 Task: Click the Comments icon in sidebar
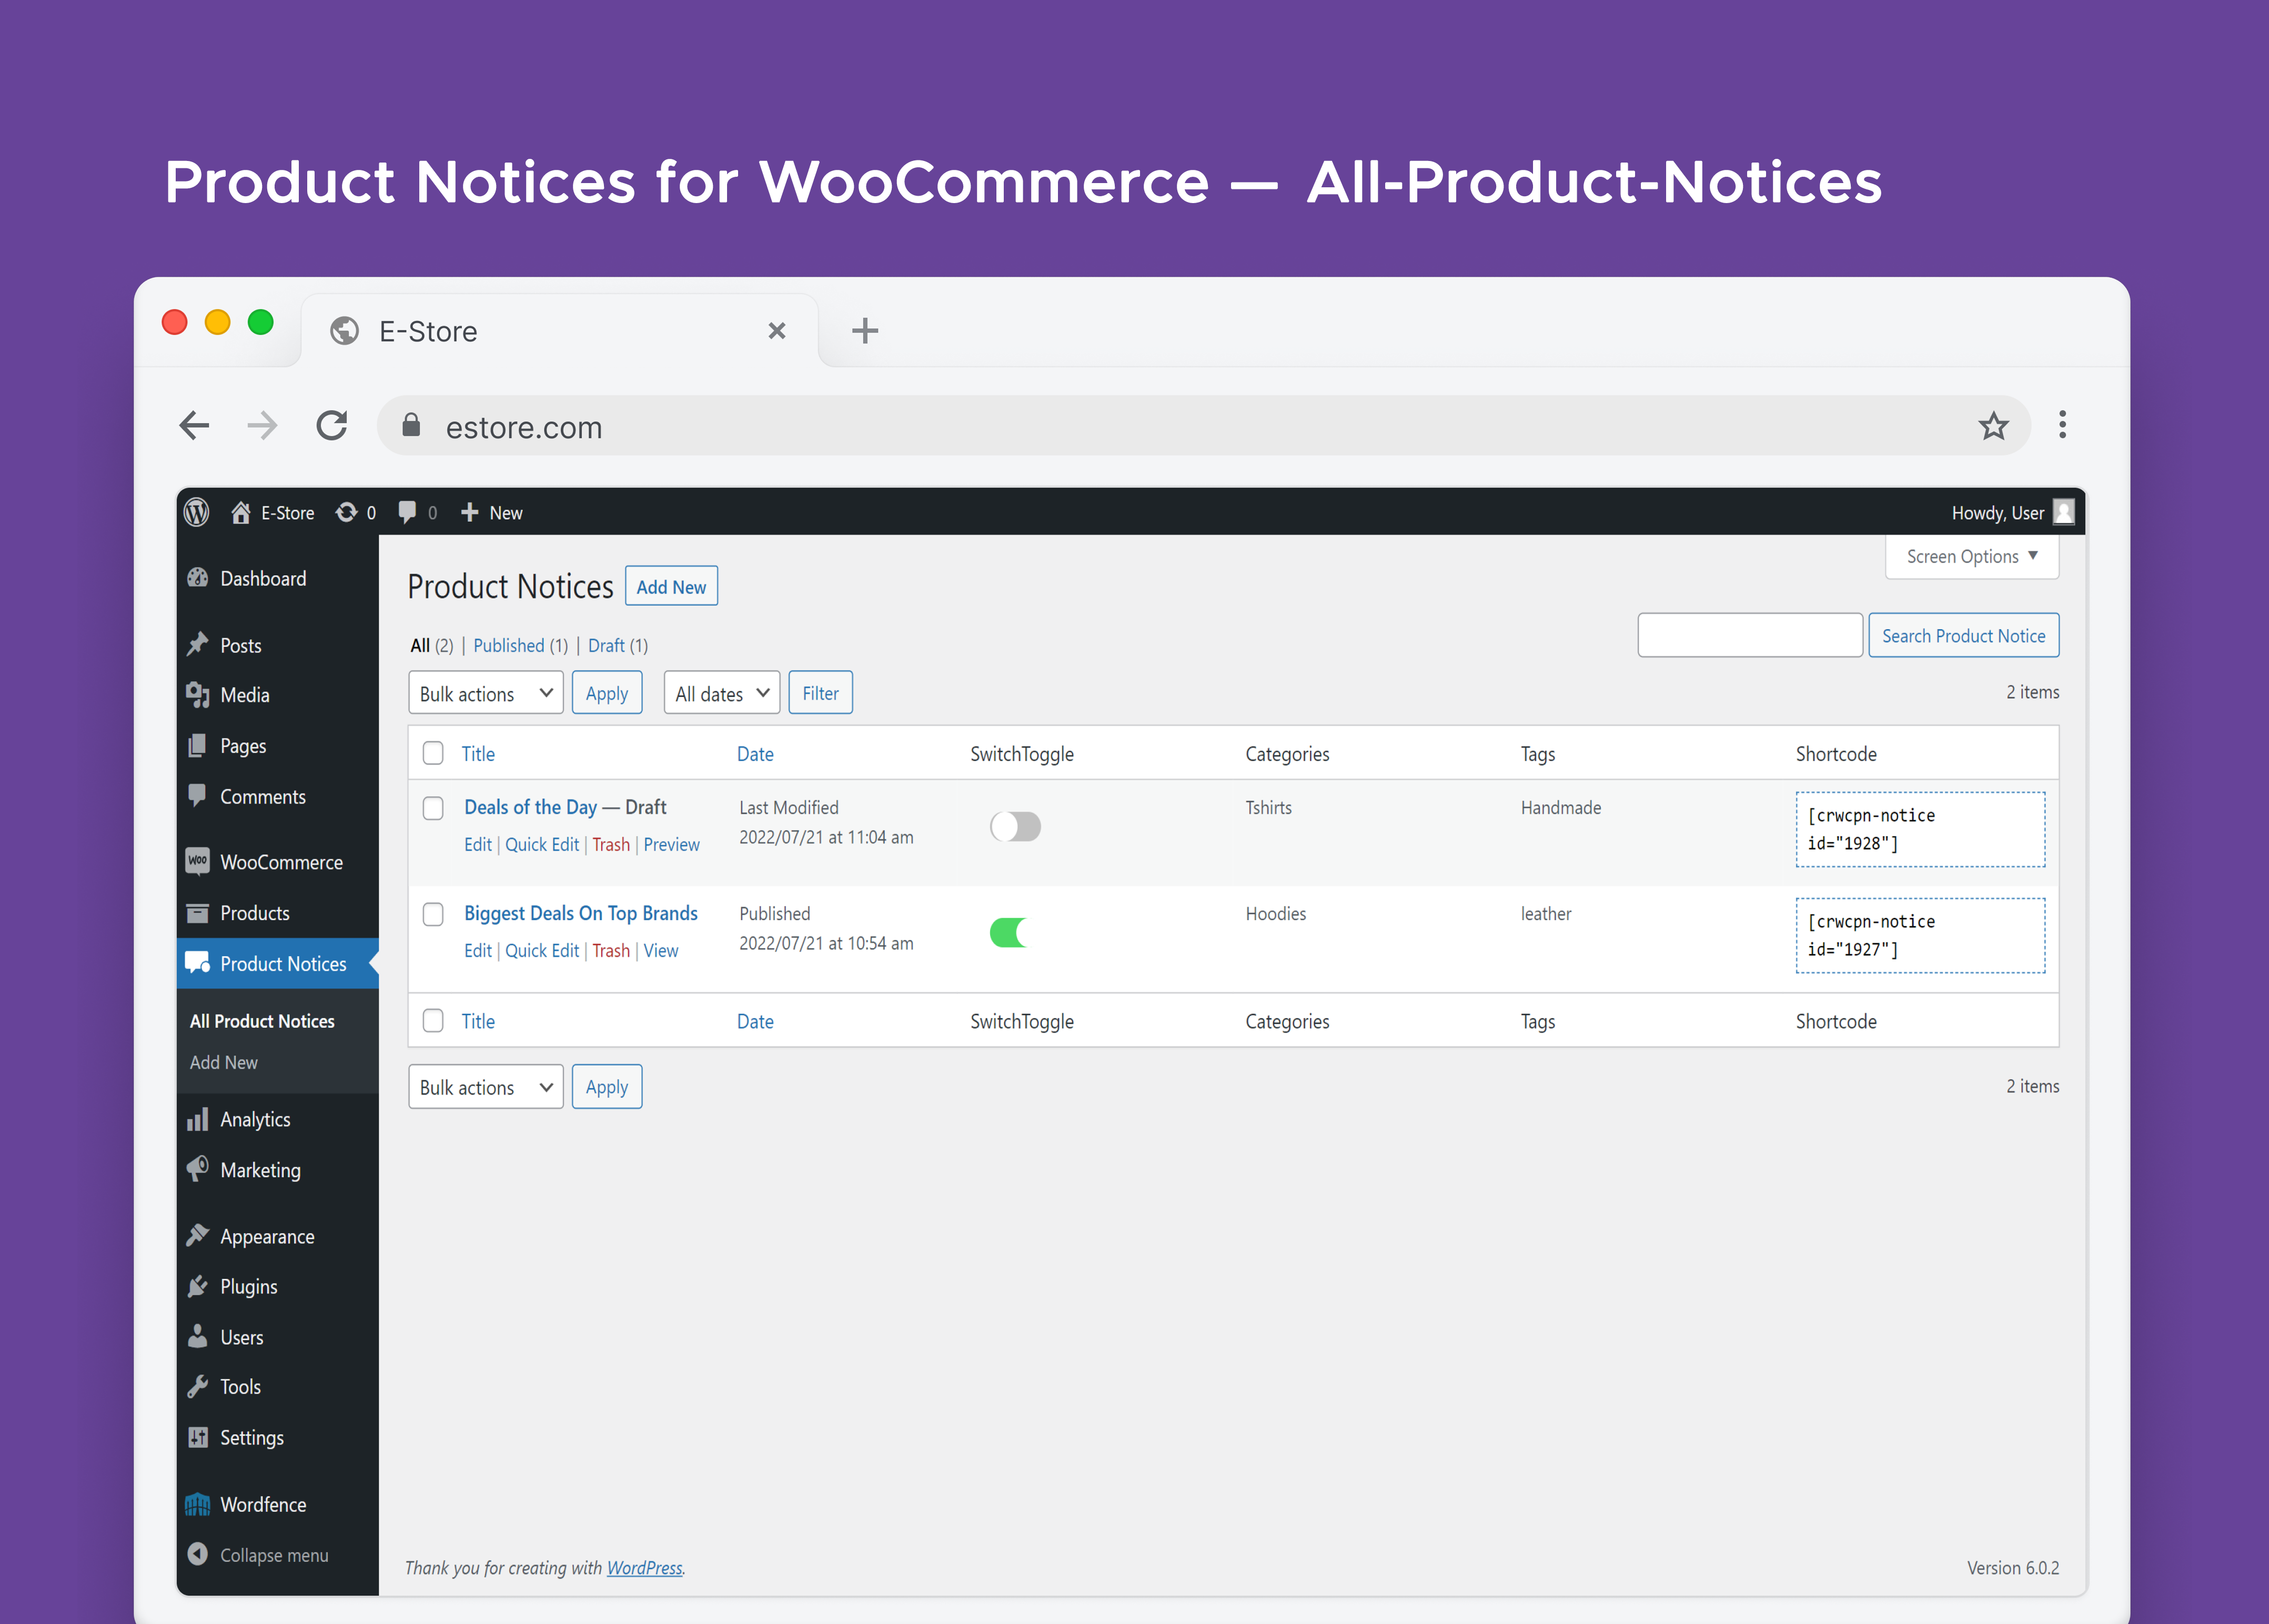coord(197,796)
